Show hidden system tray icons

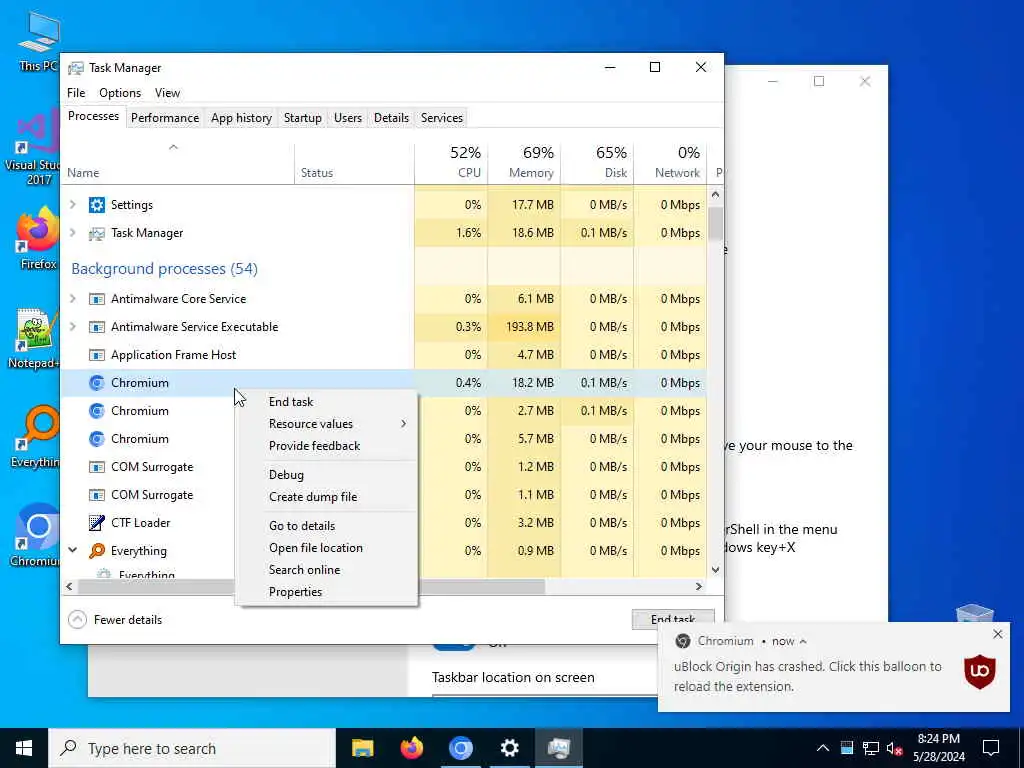[x=823, y=748]
